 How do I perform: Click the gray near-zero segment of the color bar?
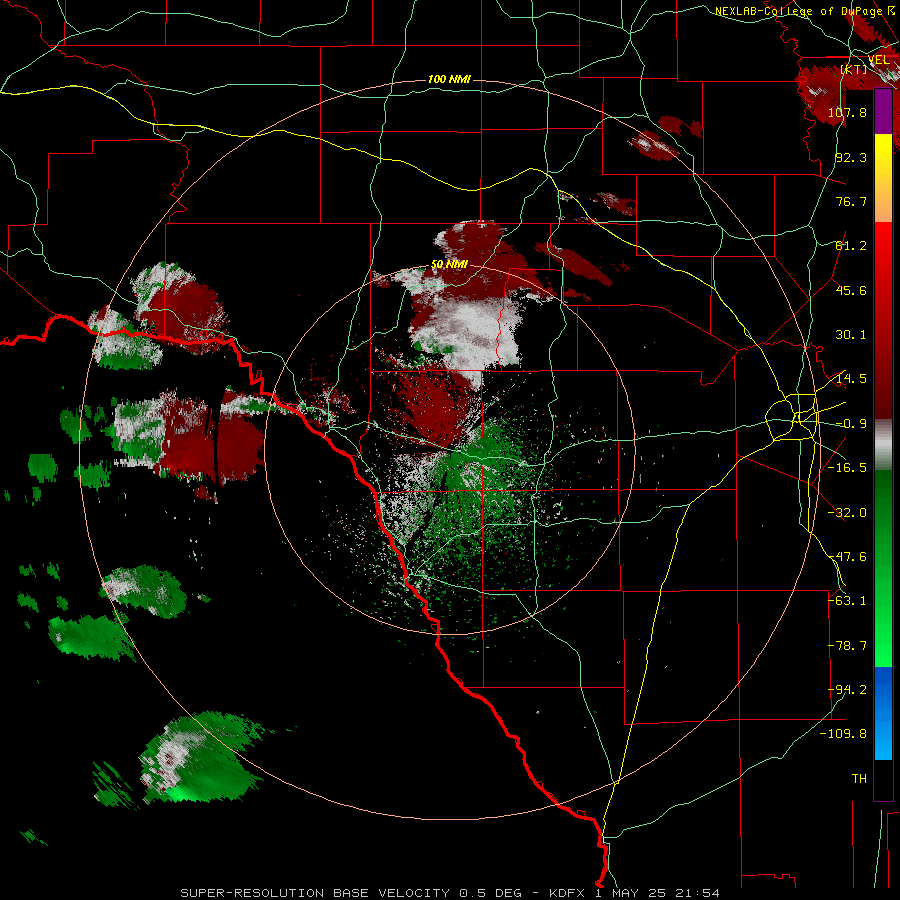pyautogui.click(x=883, y=445)
